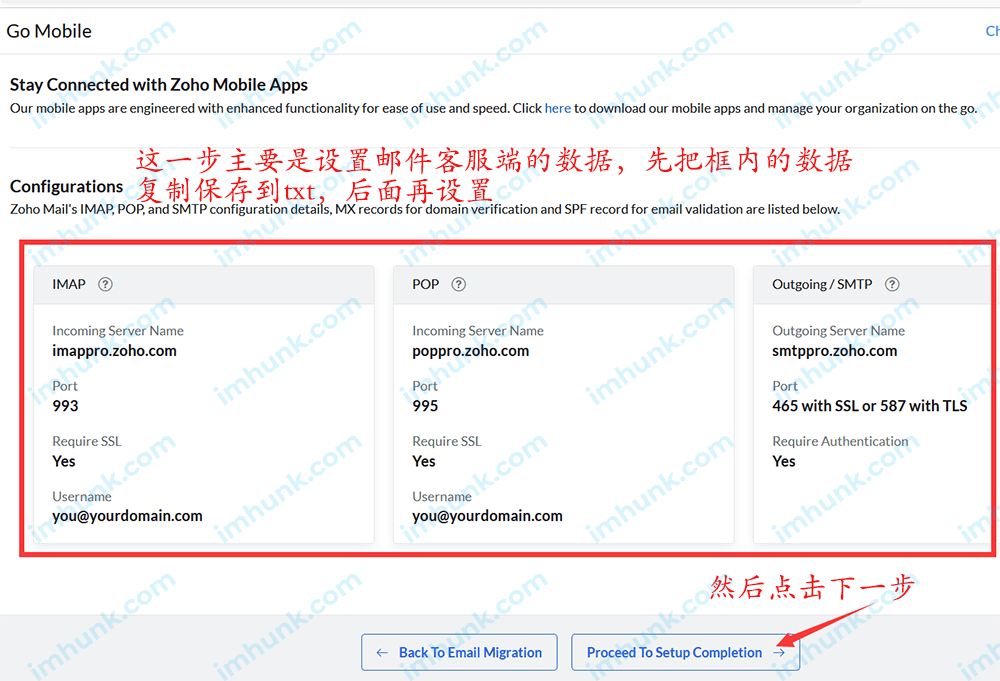Click the POP Incoming Server Name label

(478, 331)
